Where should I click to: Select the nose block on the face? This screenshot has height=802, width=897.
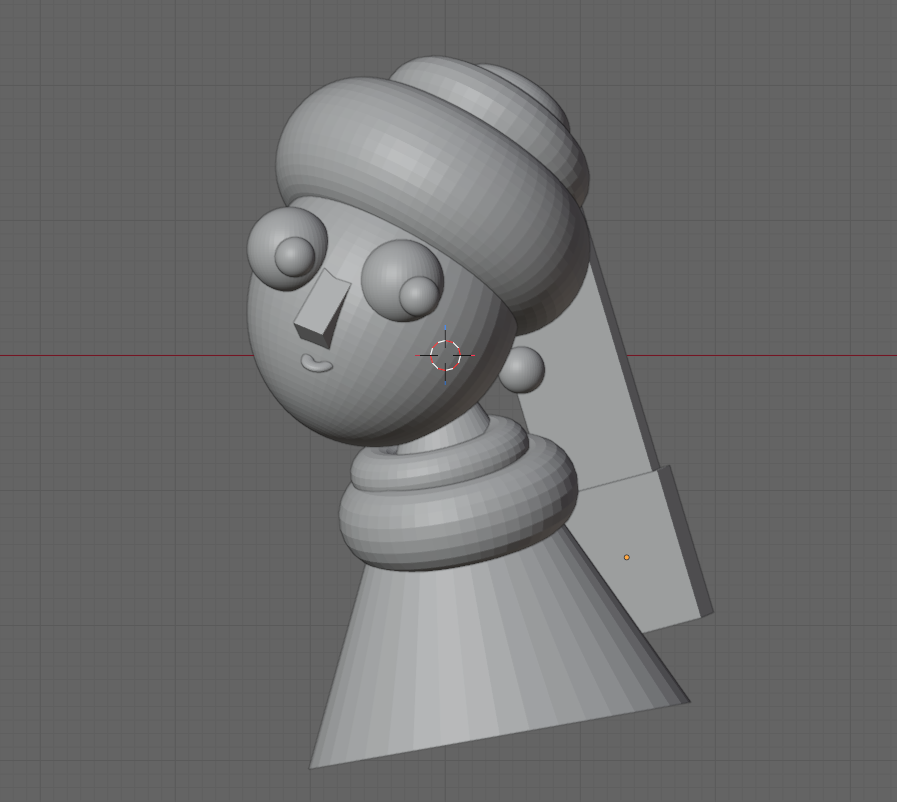[x=322, y=309]
